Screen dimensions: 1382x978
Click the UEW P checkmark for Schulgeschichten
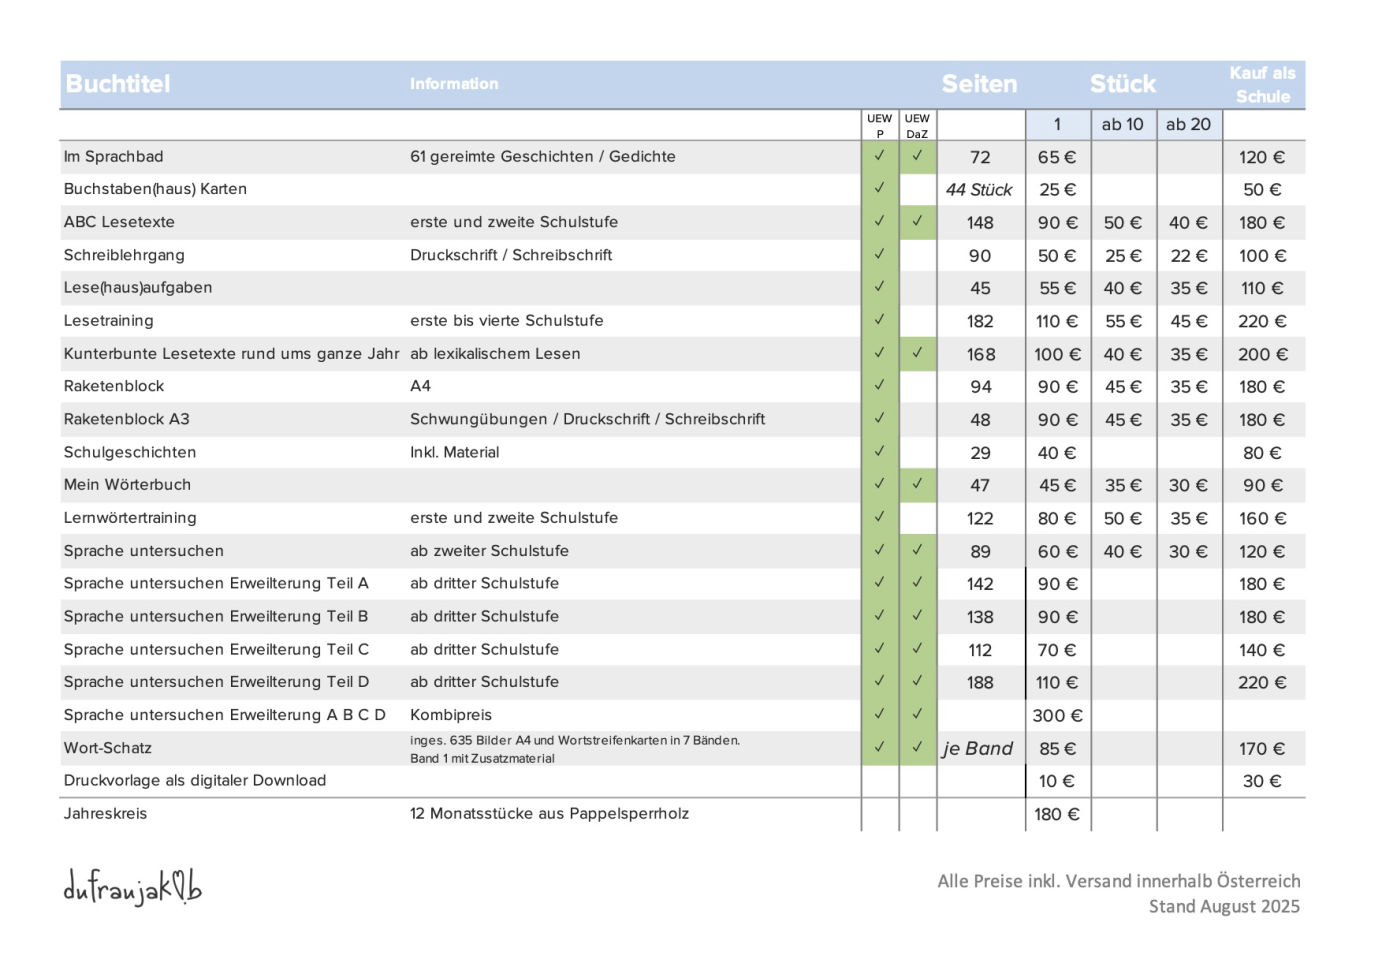pos(879,452)
